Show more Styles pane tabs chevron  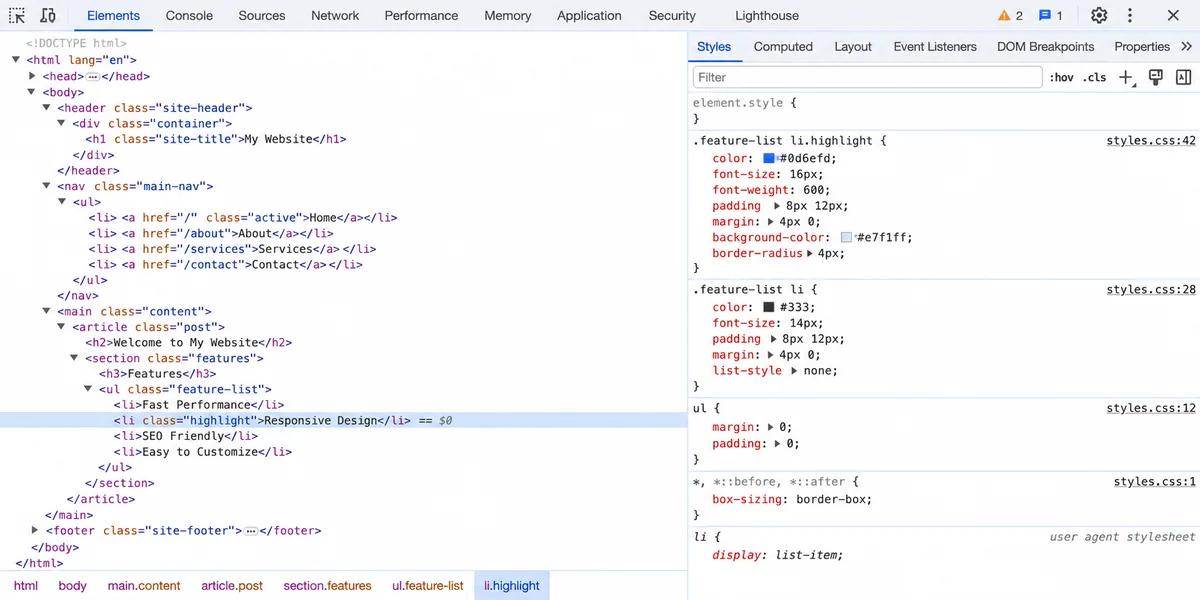click(1186, 46)
